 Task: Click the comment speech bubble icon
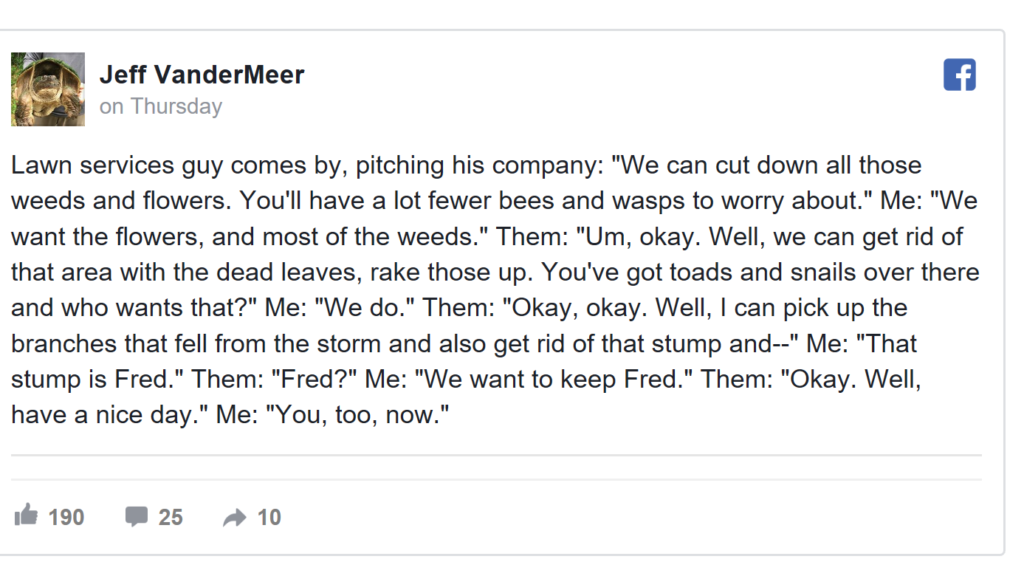(x=136, y=516)
